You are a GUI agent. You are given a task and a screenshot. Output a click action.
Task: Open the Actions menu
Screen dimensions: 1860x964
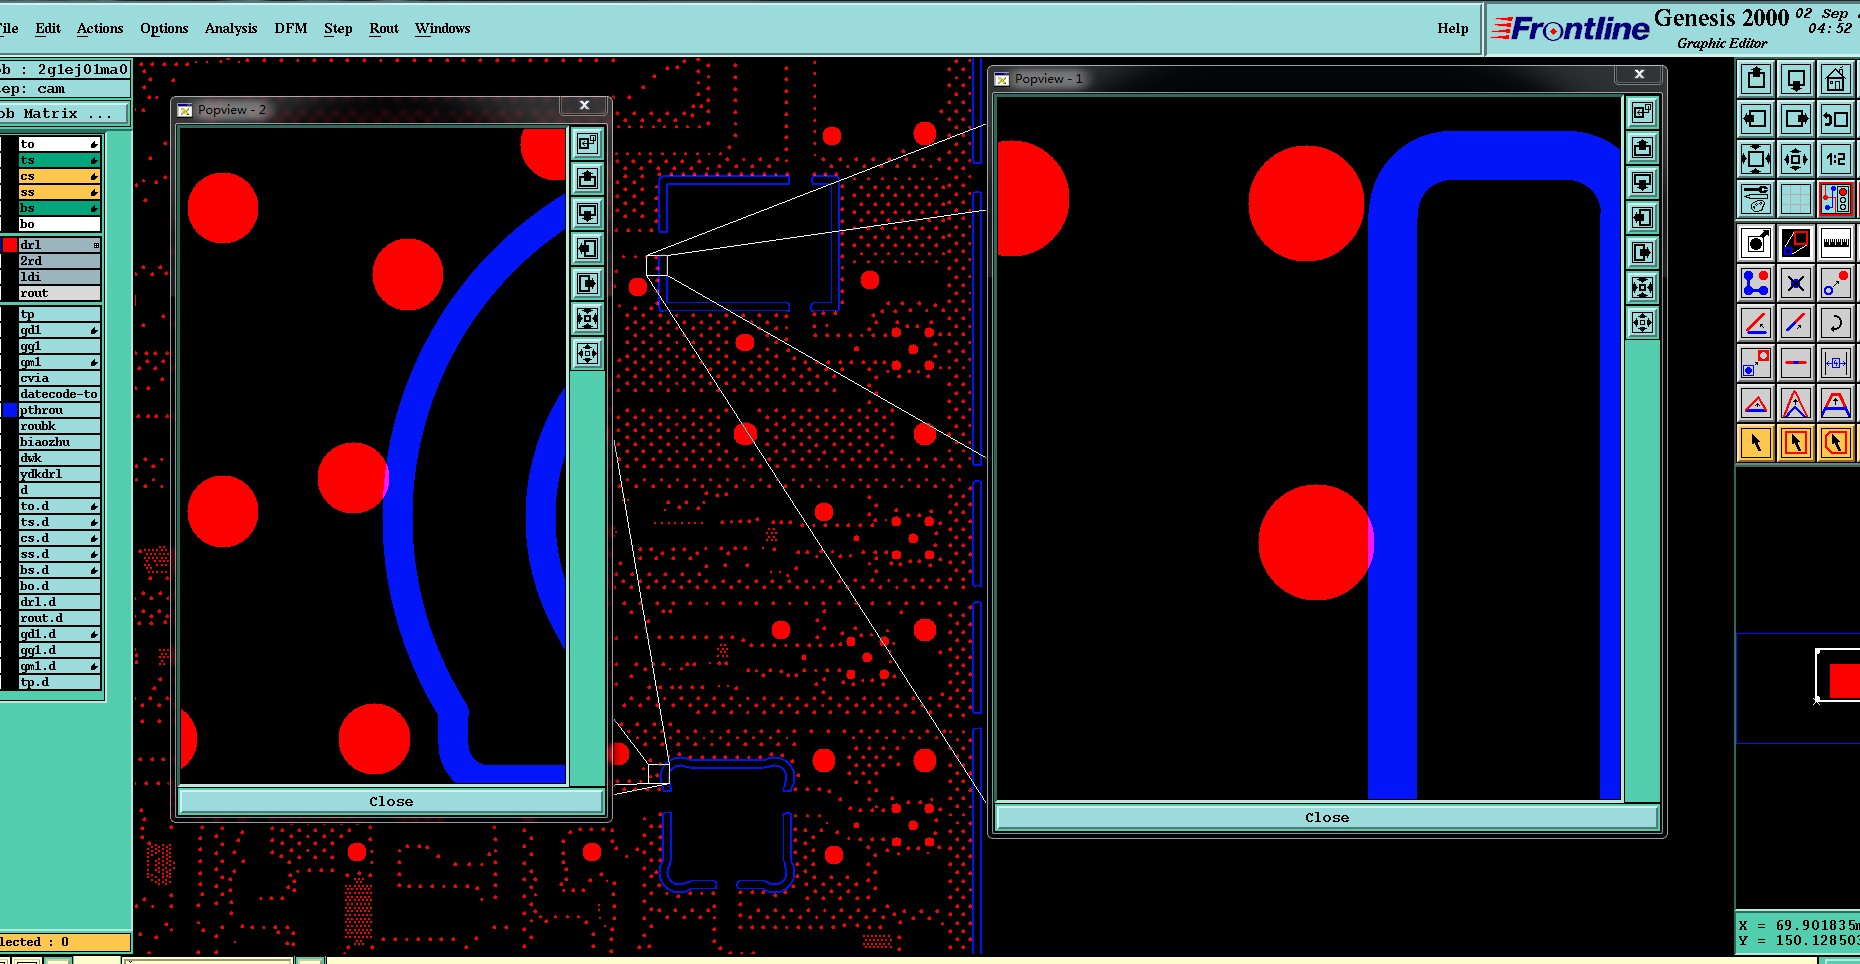100,28
